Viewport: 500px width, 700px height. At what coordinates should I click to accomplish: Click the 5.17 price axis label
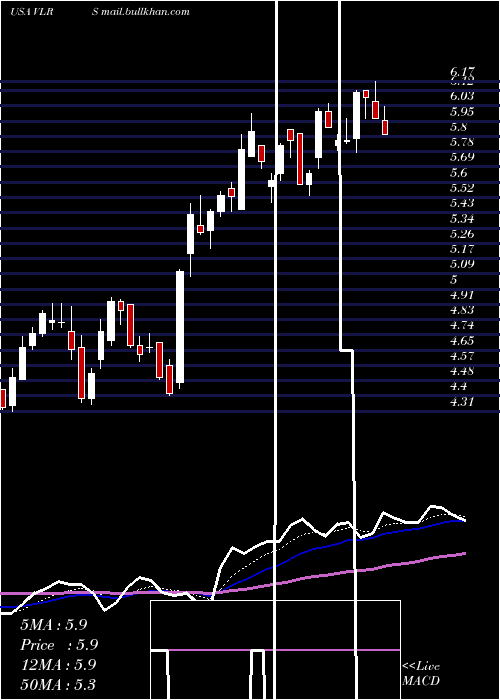tap(462, 249)
